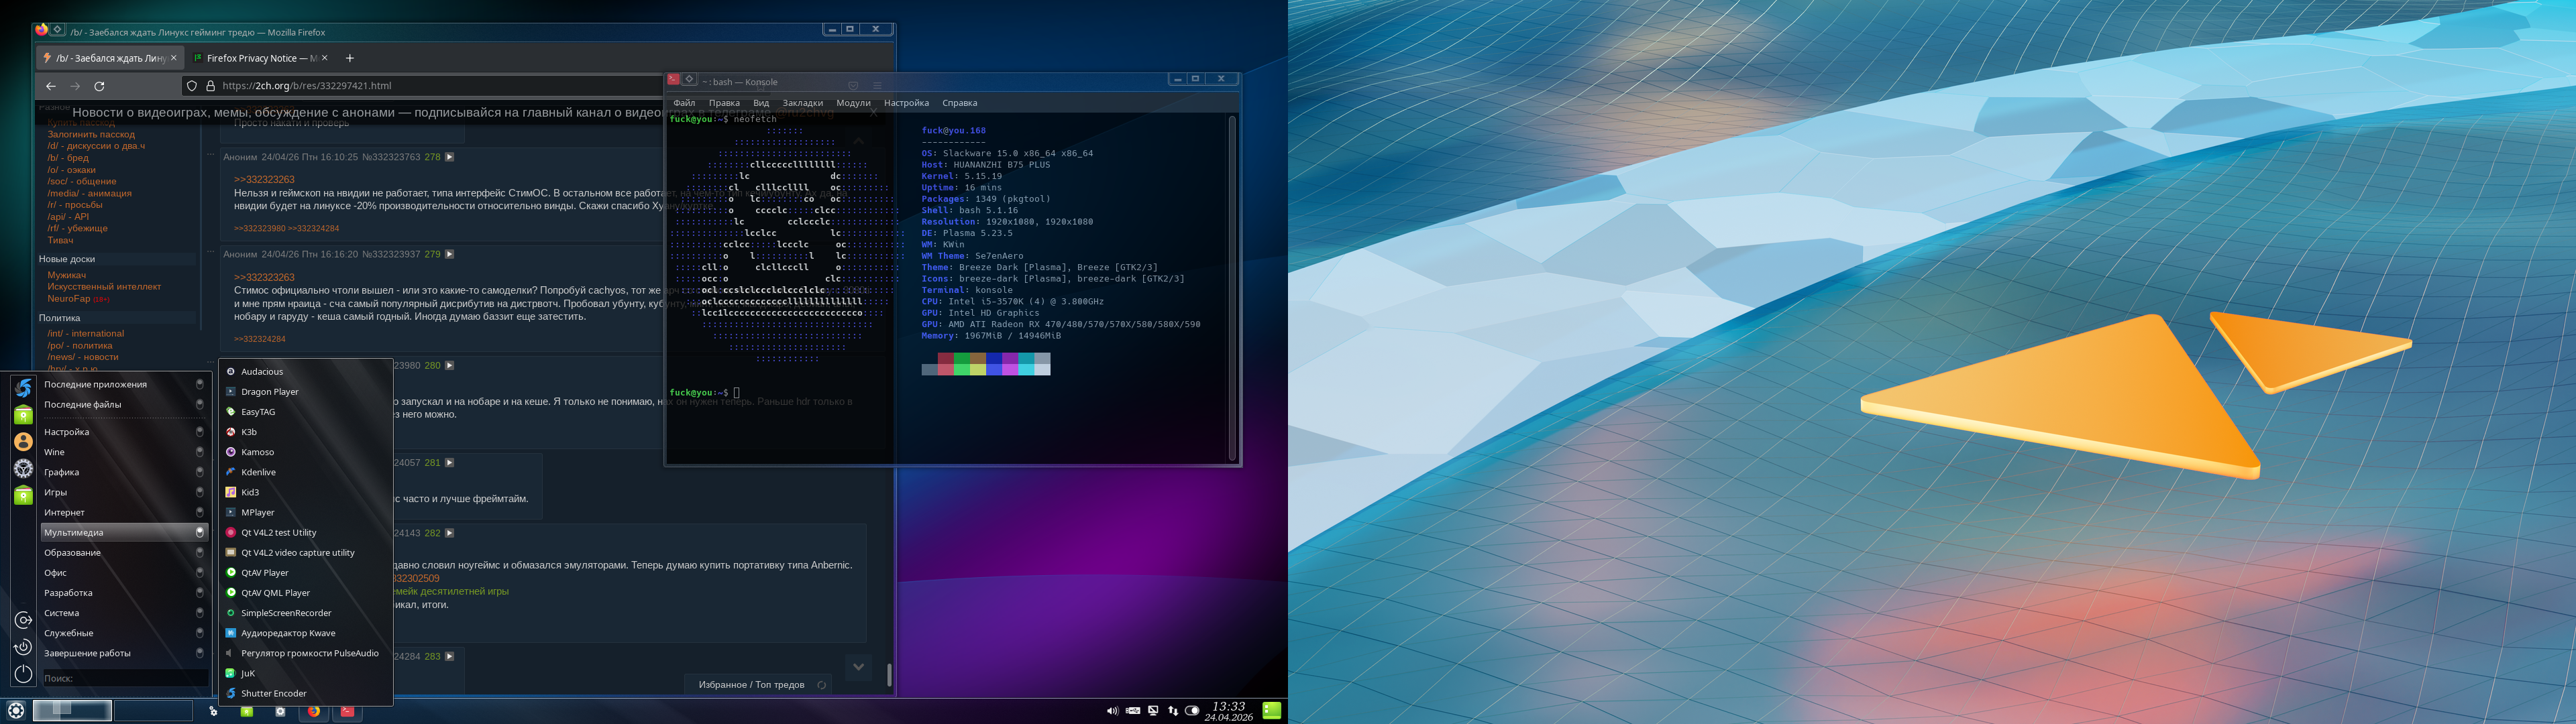
Task: Launch the K3b disc burner
Action: pyautogui.click(x=305, y=432)
